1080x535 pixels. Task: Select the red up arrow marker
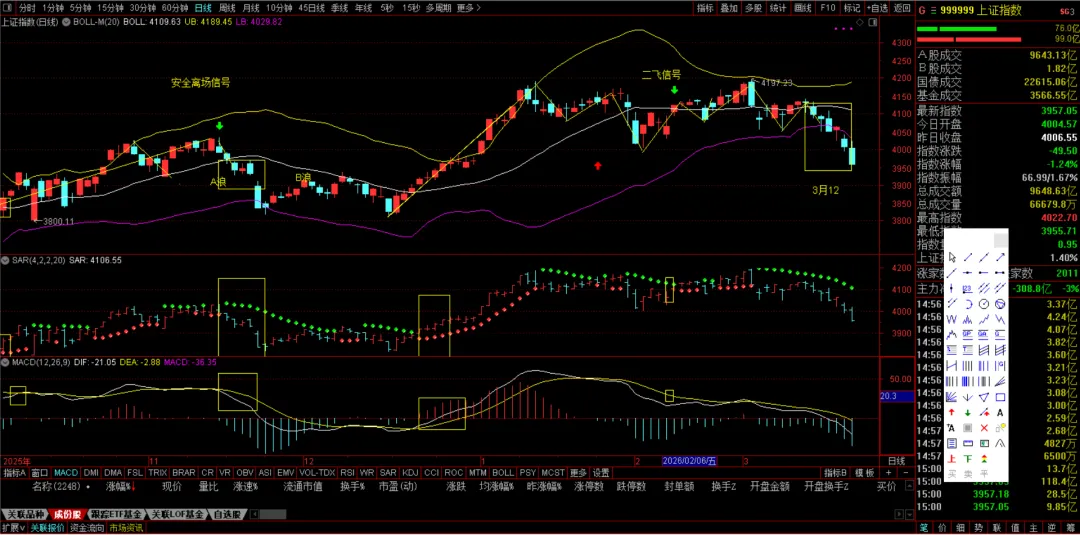[x=952, y=412]
